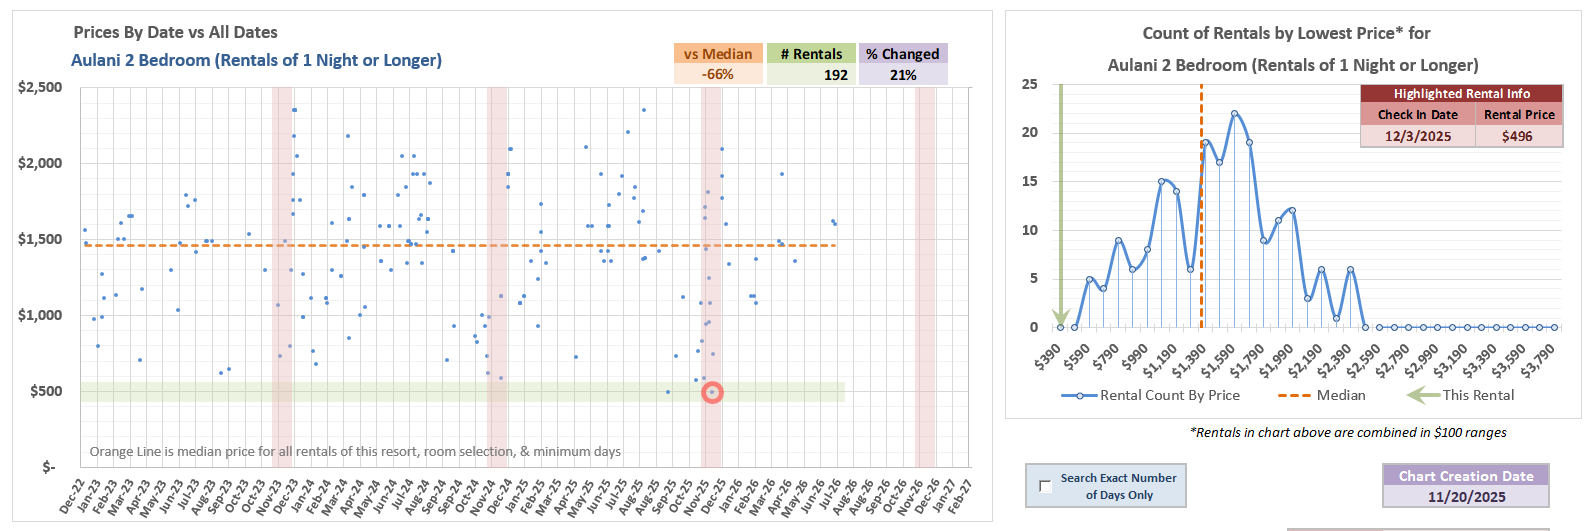This screenshot has height=531, width=1591.
Task: Select the # Rentals header cell
Action: (x=811, y=54)
